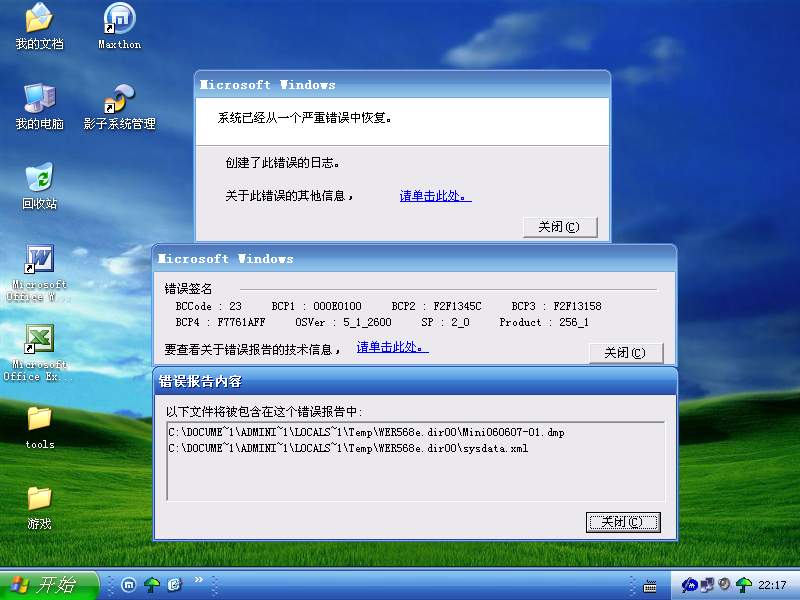This screenshot has width=800, height=600.
Task: Click the keyboard language bar icon
Action: coord(650,586)
